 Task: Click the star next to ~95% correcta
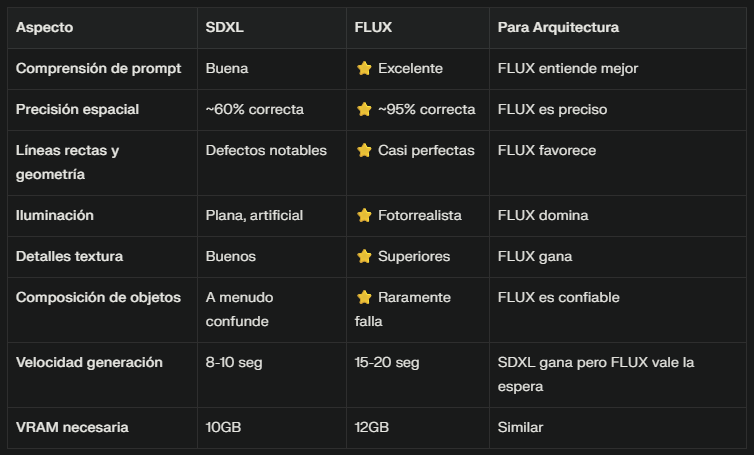click(364, 109)
